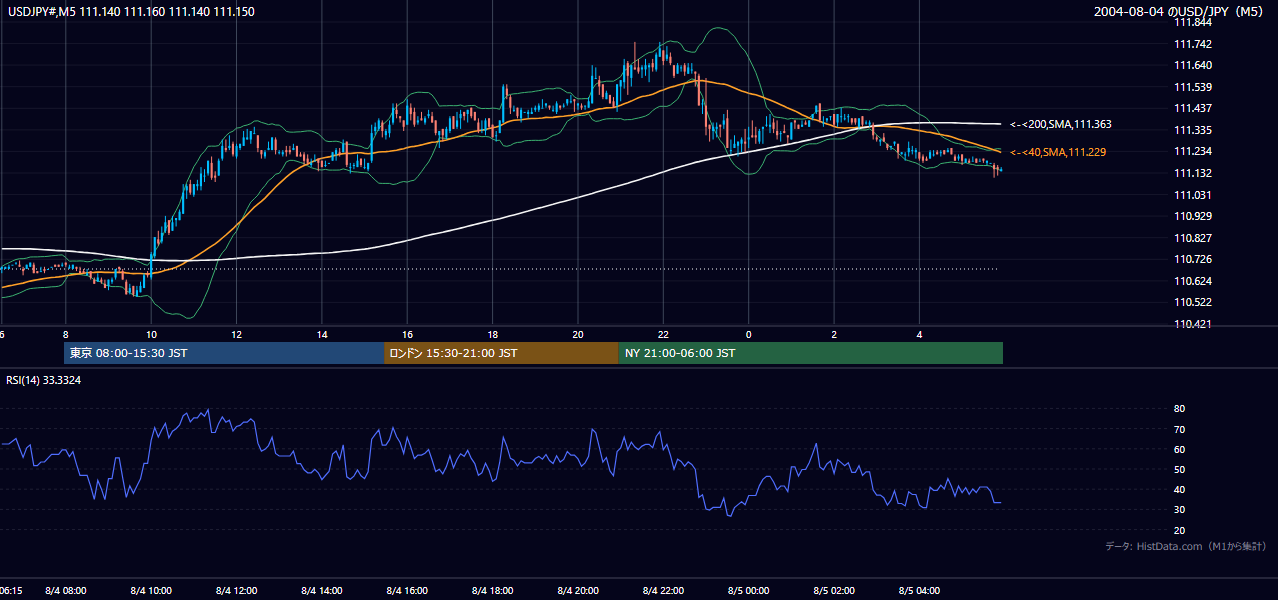Select the ロンドン 15:30-21:00 JST session bar
The image size is (1278, 600).
point(501,353)
